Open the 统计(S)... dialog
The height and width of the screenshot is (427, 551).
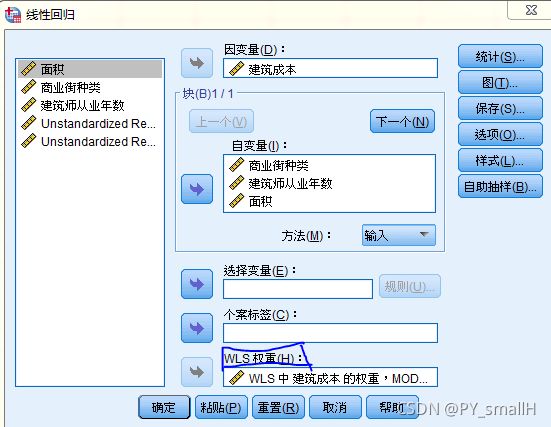pyautogui.click(x=500, y=56)
